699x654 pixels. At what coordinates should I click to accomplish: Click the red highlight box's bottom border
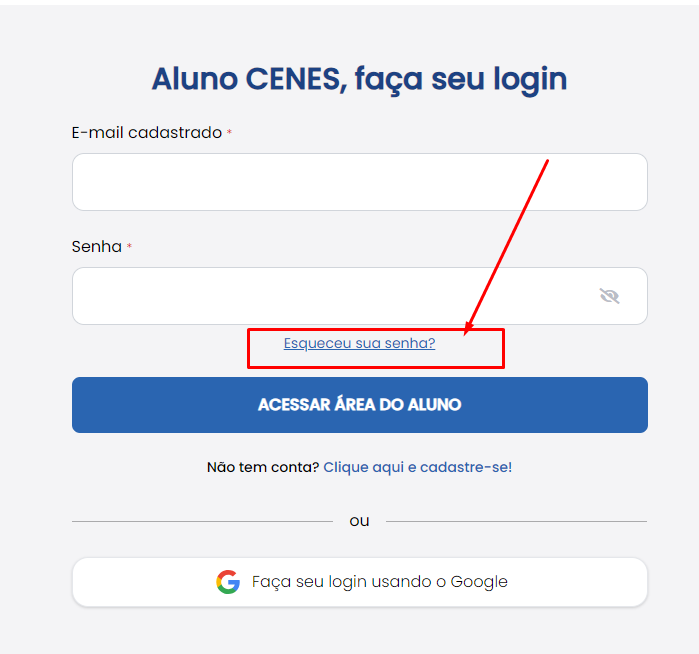pos(376,367)
